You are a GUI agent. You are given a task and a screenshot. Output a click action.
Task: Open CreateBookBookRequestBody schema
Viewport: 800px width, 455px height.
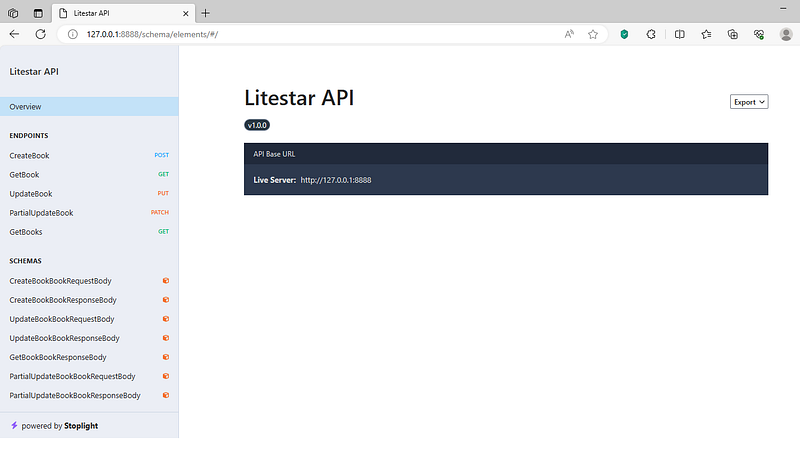(89, 281)
